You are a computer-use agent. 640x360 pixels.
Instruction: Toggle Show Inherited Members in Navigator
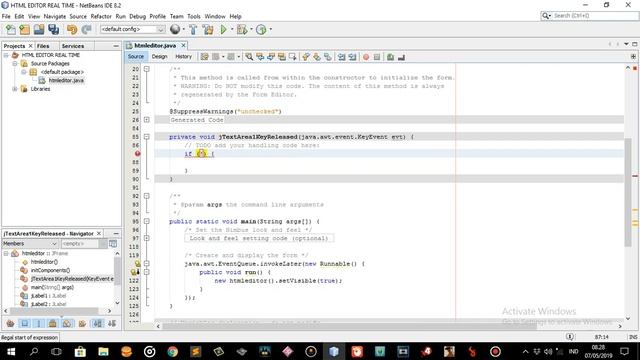click(10, 324)
